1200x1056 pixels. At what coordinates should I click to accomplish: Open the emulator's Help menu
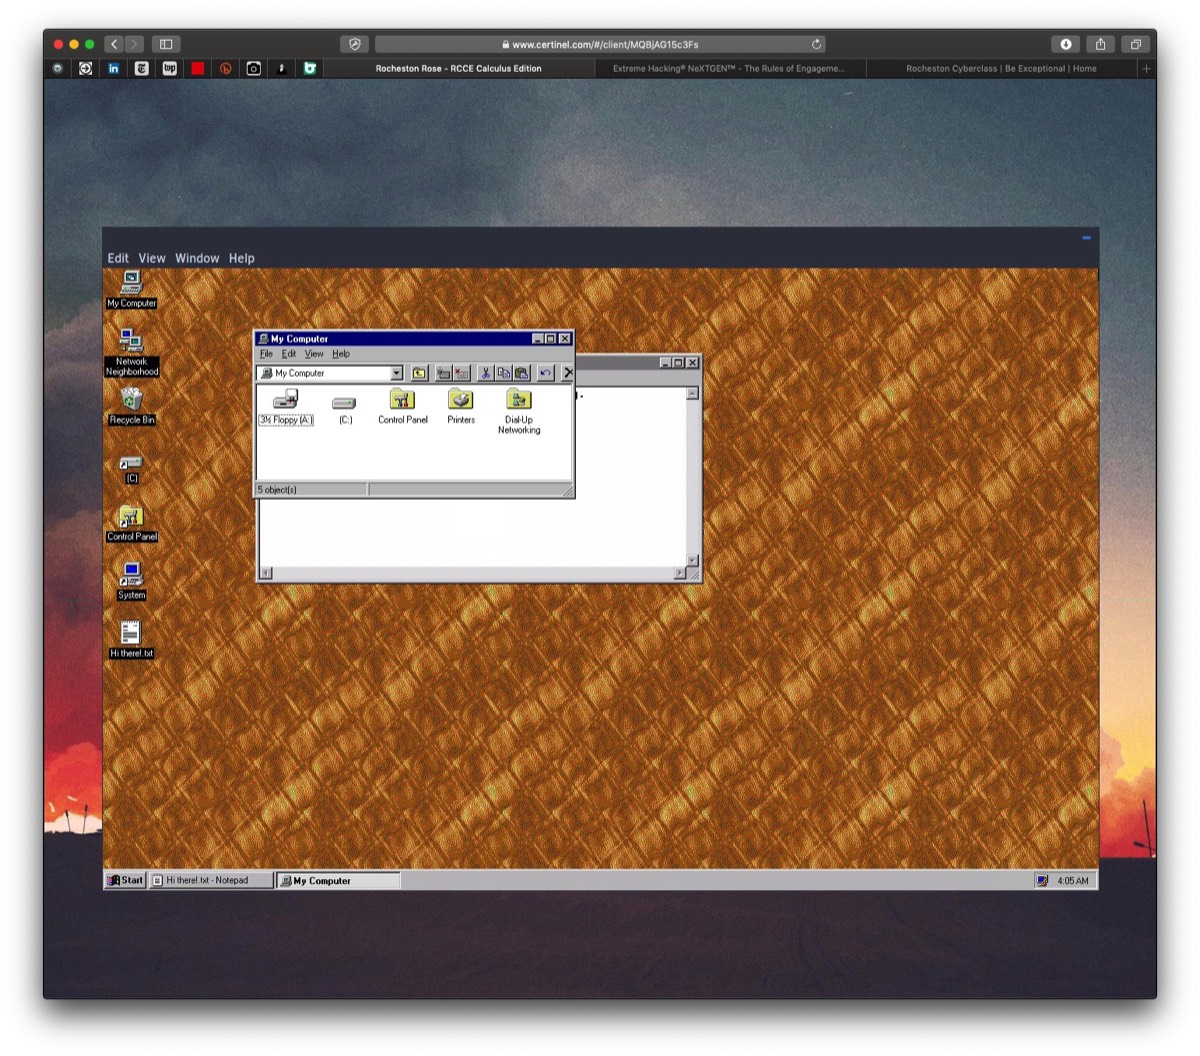click(x=242, y=258)
